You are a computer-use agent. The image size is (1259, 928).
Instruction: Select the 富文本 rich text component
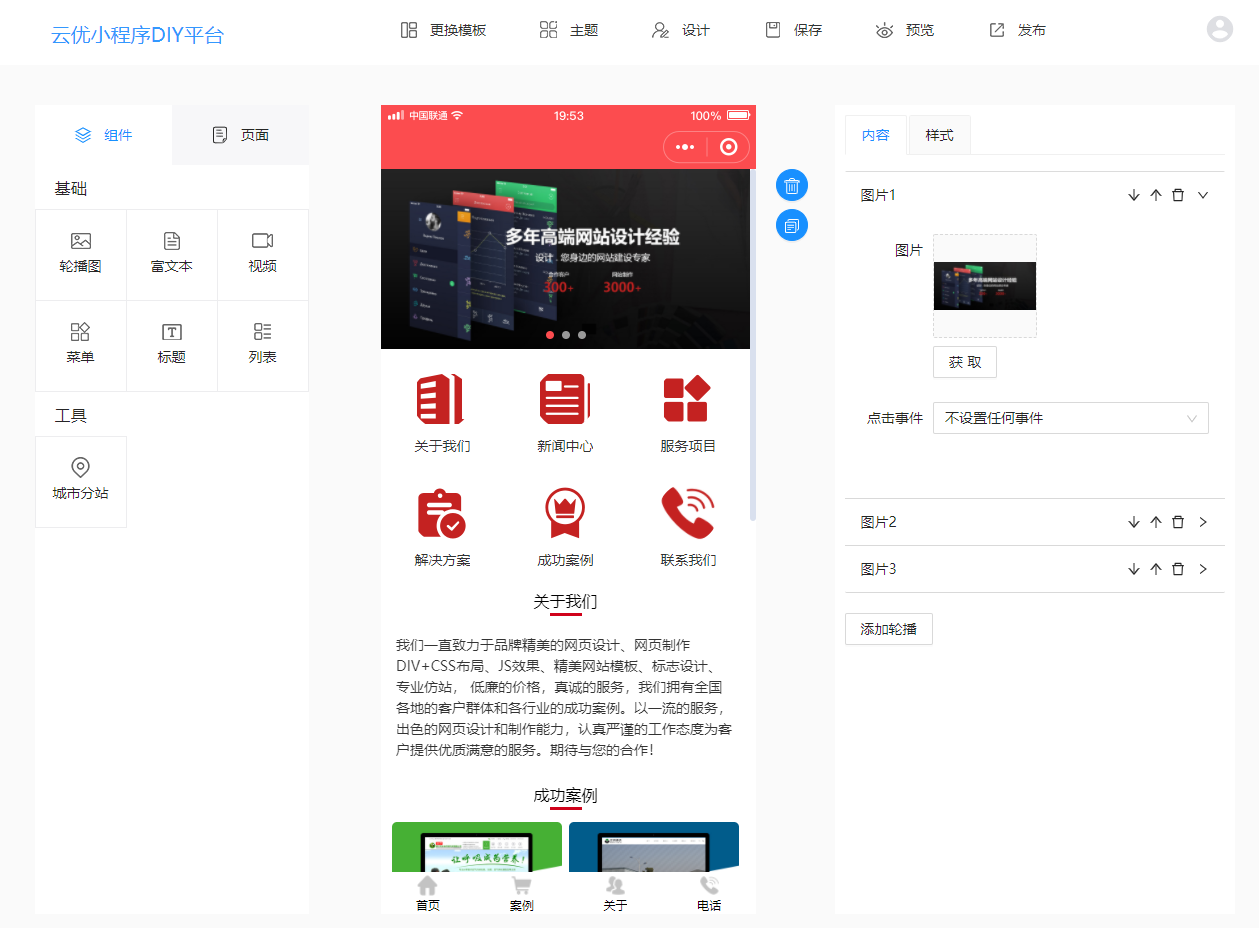pyautogui.click(x=172, y=255)
